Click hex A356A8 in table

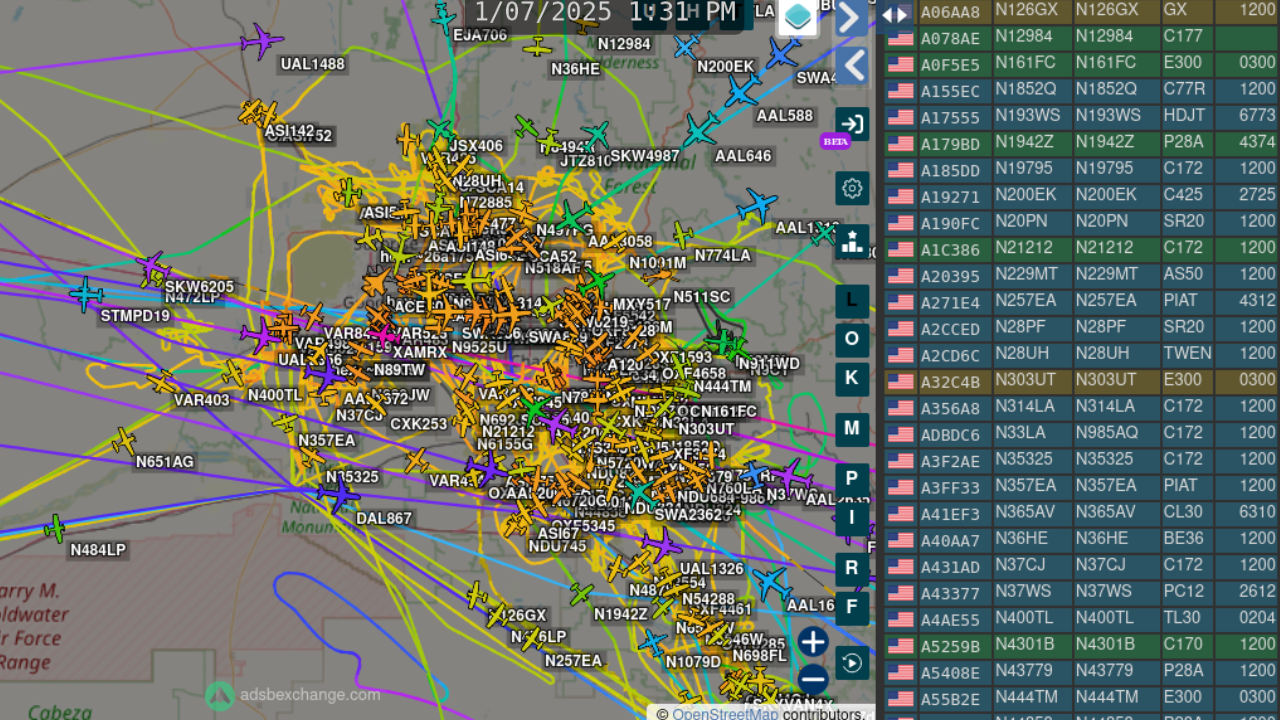950,408
